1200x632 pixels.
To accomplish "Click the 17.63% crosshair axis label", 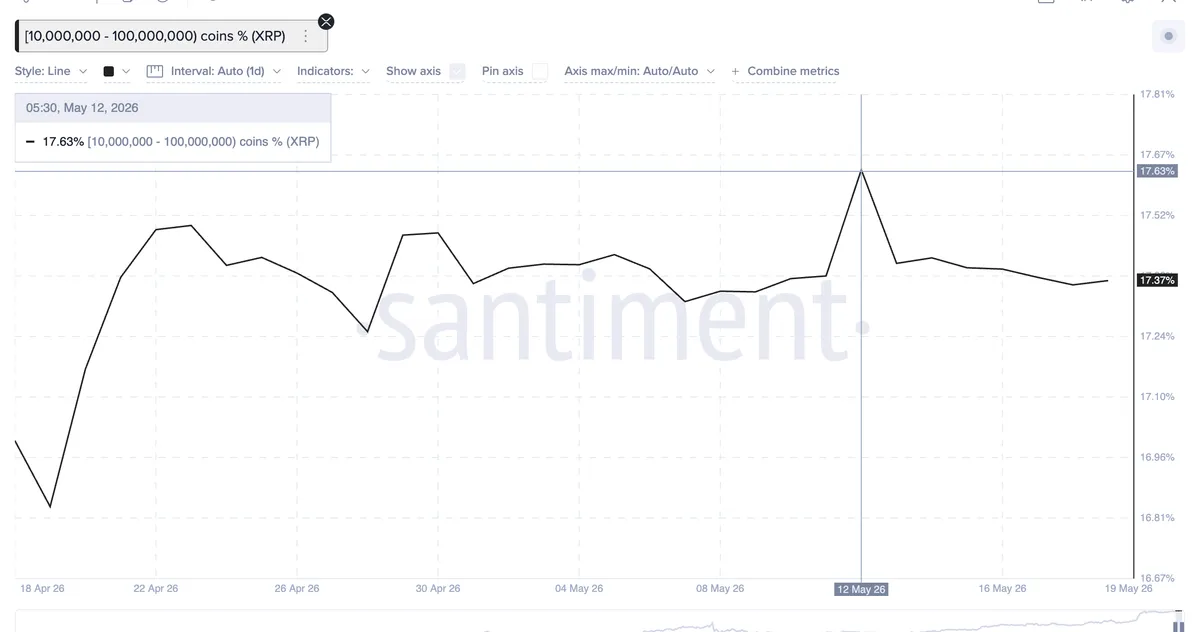I will (x=1157, y=172).
